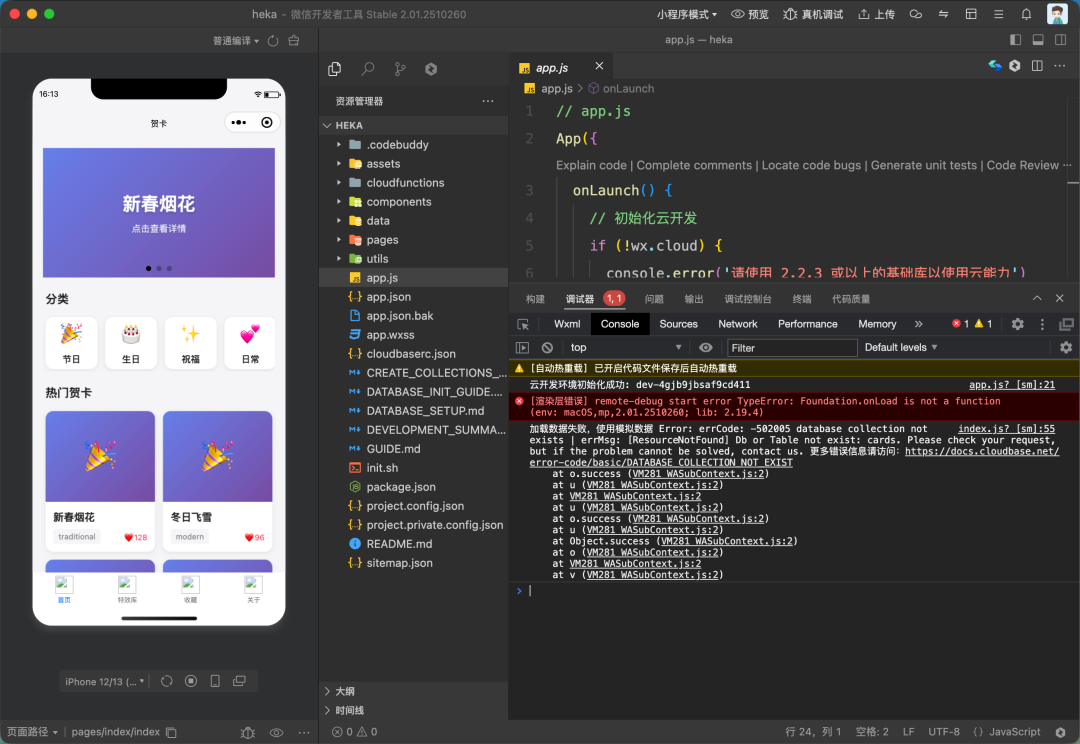Click the console Filter input field
The height and width of the screenshot is (744, 1080).
(791, 347)
